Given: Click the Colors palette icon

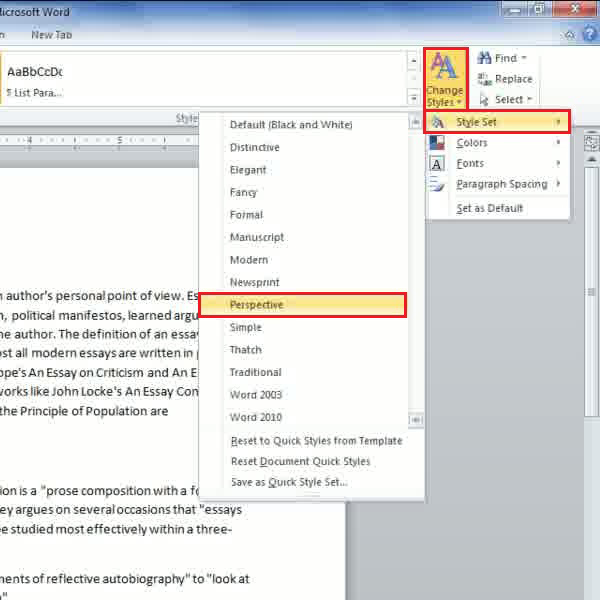Looking at the screenshot, I should [437, 143].
